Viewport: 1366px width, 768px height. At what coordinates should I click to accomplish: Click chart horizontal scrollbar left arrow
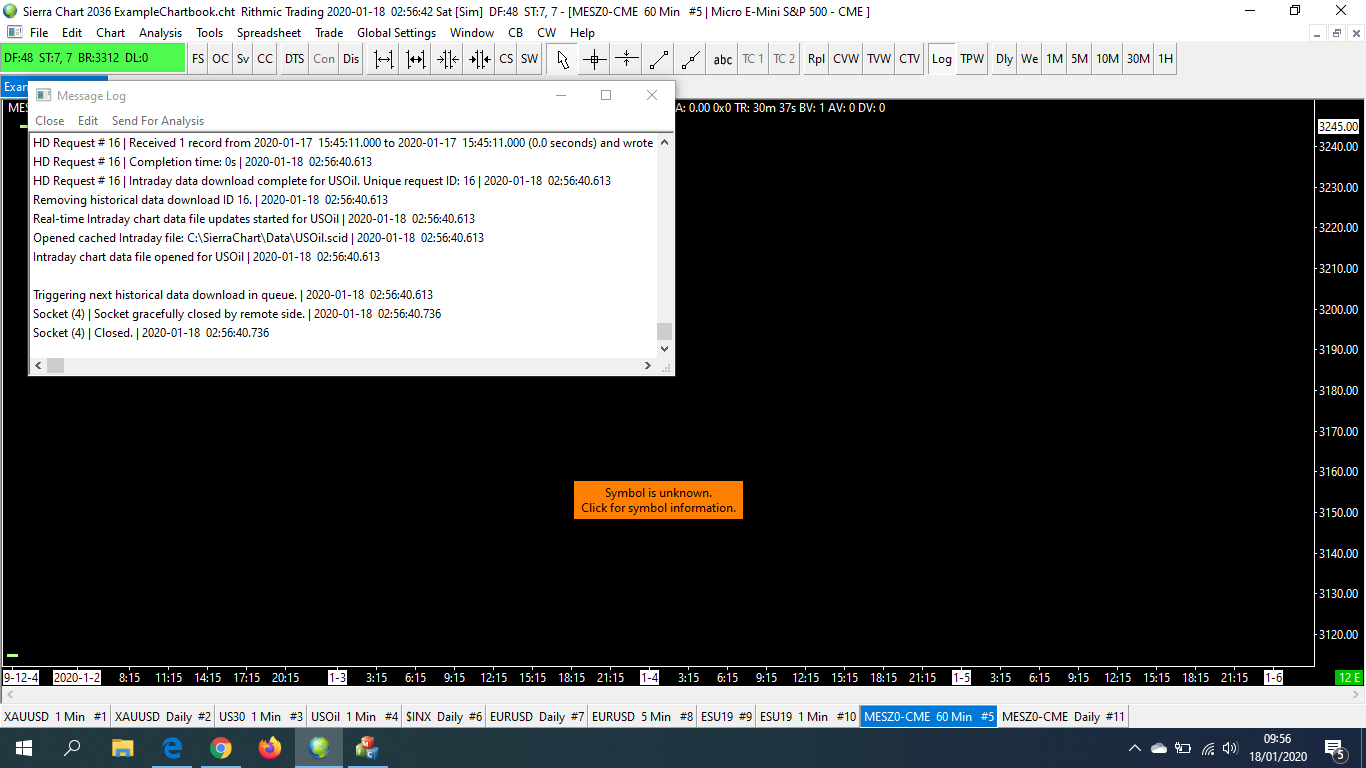[x=8, y=694]
